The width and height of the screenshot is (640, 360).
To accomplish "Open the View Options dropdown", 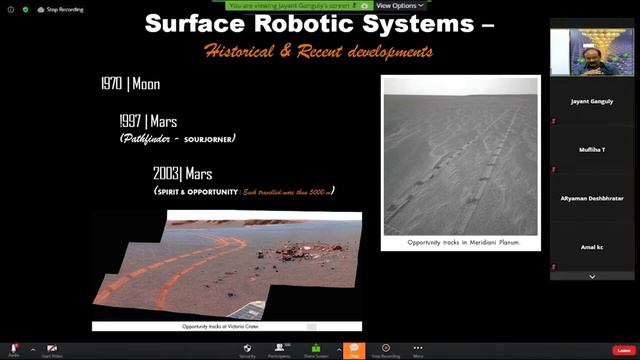I will [x=400, y=6].
